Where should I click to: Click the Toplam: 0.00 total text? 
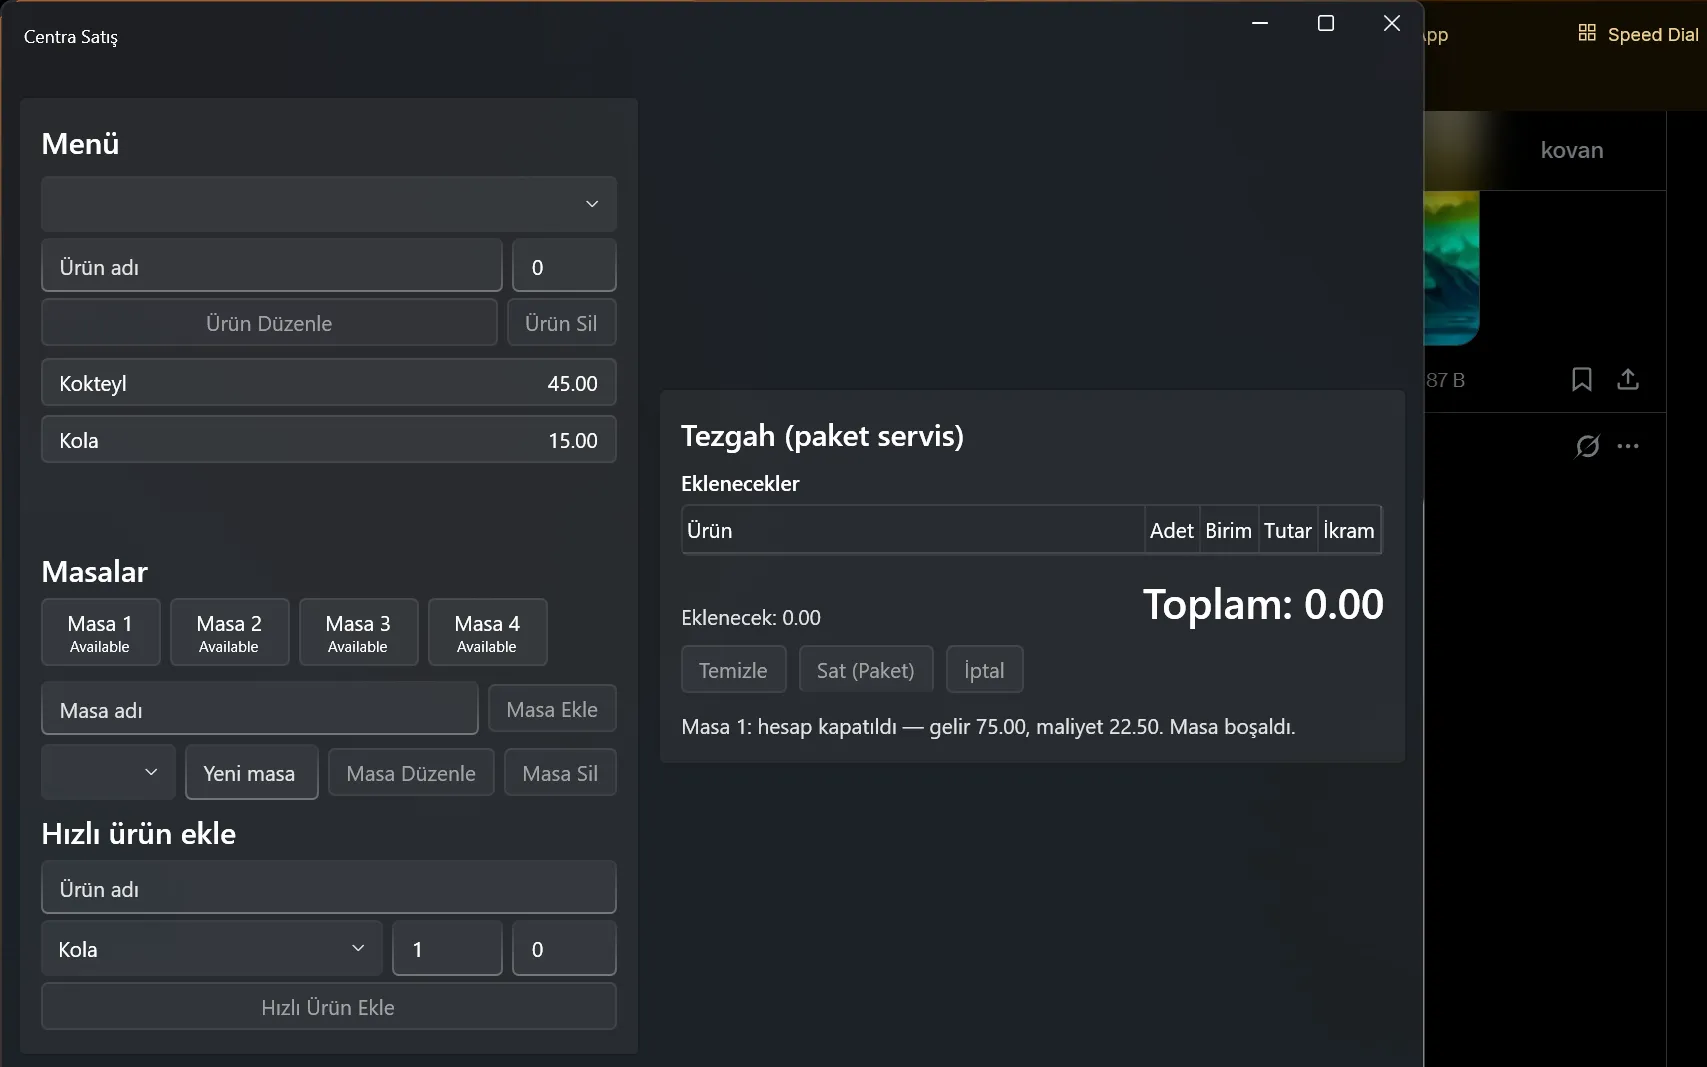(x=1263, y=604)
